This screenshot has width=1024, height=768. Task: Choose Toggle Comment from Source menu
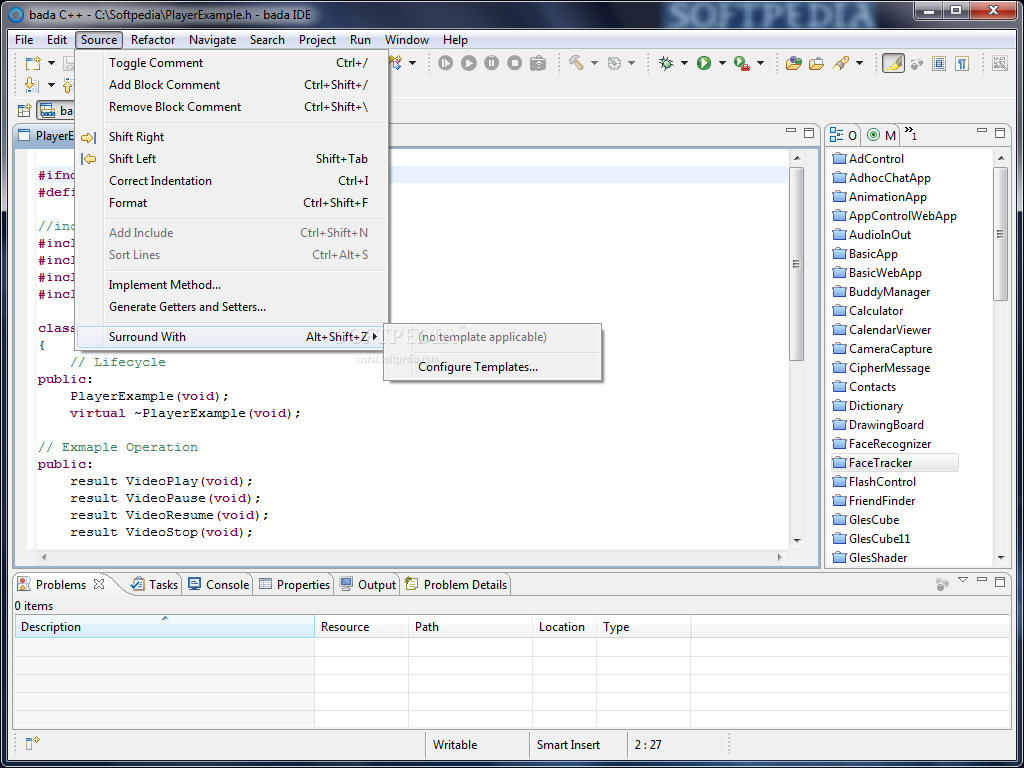click(x=232, y=63)
